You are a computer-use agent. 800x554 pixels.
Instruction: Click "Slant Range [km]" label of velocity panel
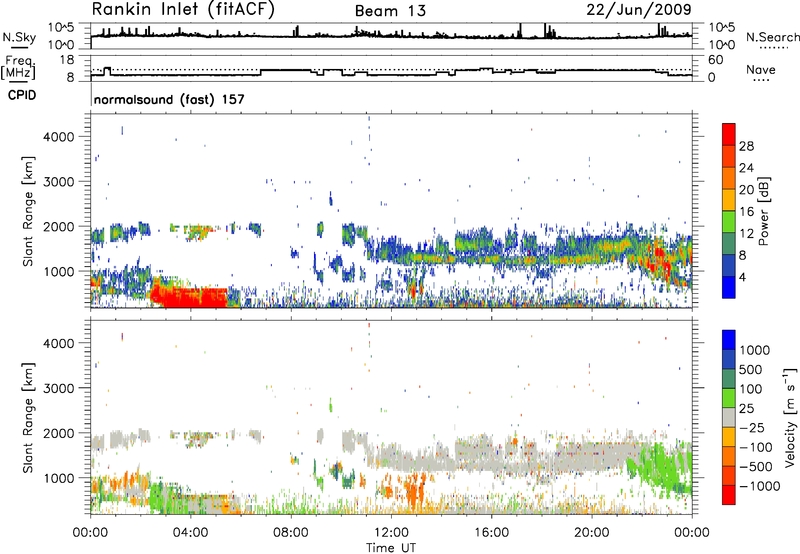coord(28,417)
